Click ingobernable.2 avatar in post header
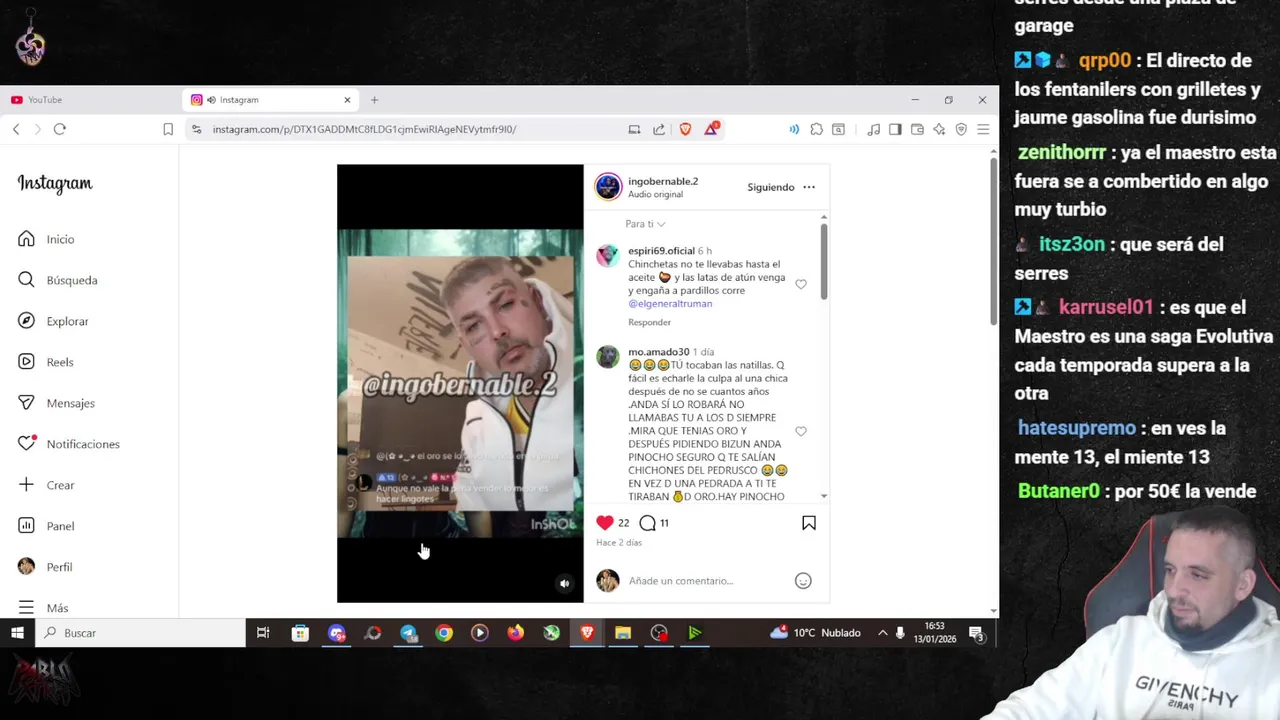The width and height of the screenshot is (1280, 720). click(608, 187)
